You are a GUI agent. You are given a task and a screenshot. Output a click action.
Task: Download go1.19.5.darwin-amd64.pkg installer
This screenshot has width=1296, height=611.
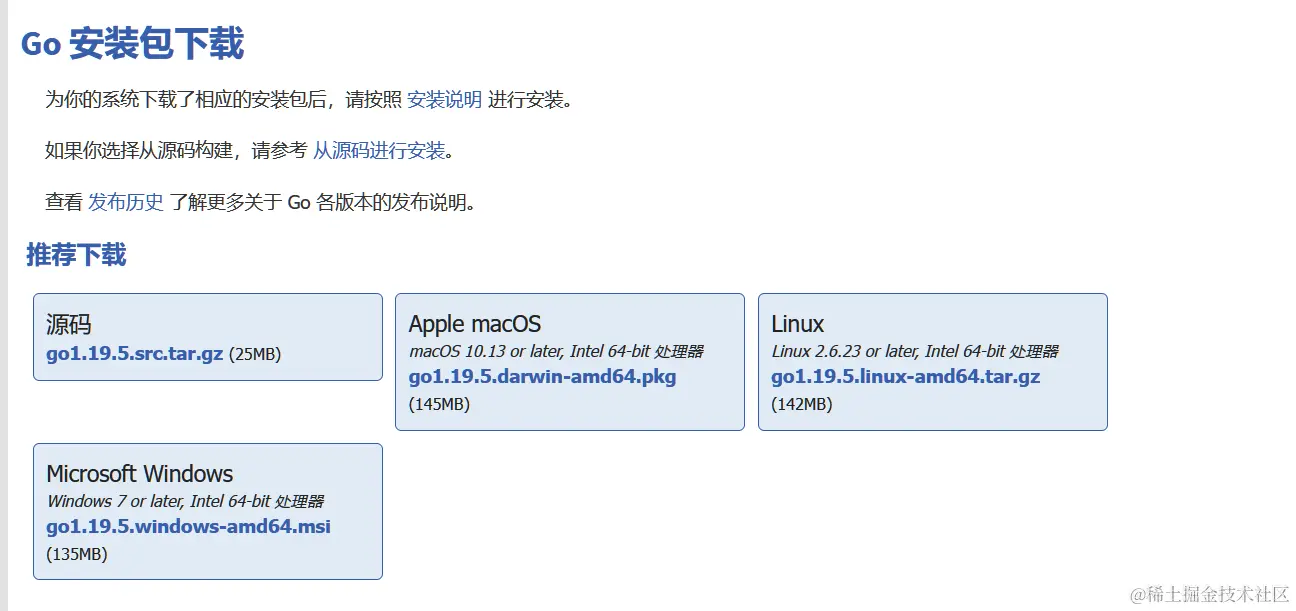542,377
